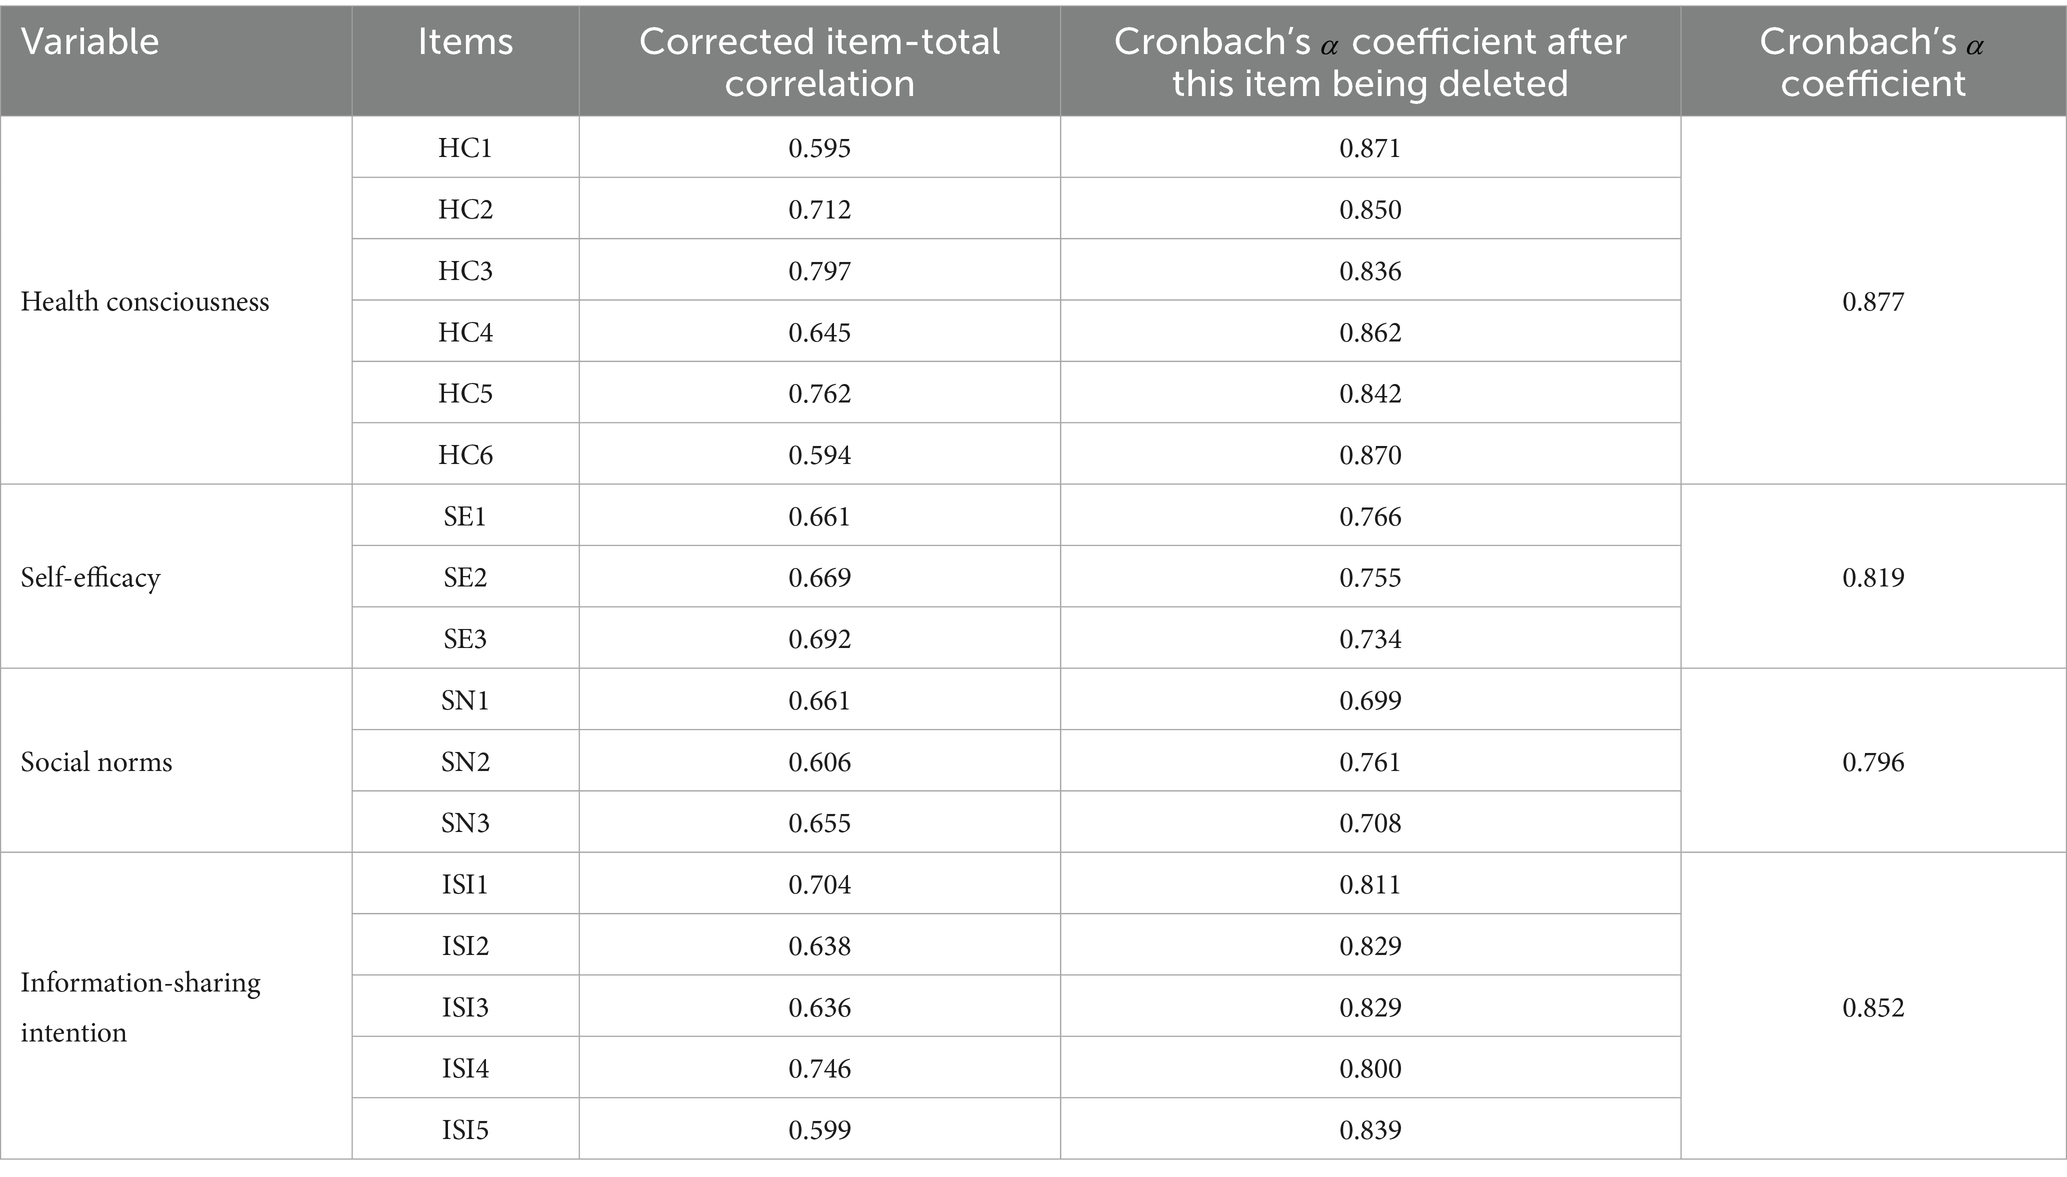Select the HC3 correlation value 0.797
This screenshot has height=1177, width=2067.
819,271
